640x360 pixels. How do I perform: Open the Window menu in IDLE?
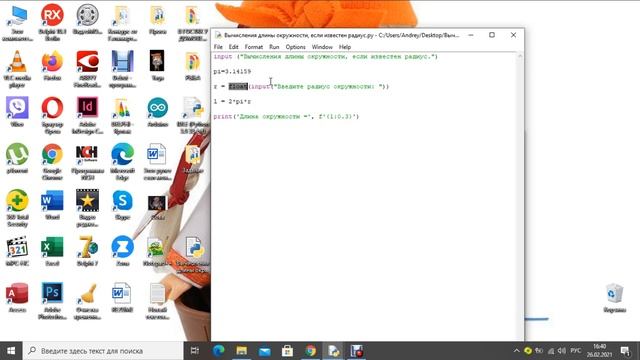tap(322, 47)
